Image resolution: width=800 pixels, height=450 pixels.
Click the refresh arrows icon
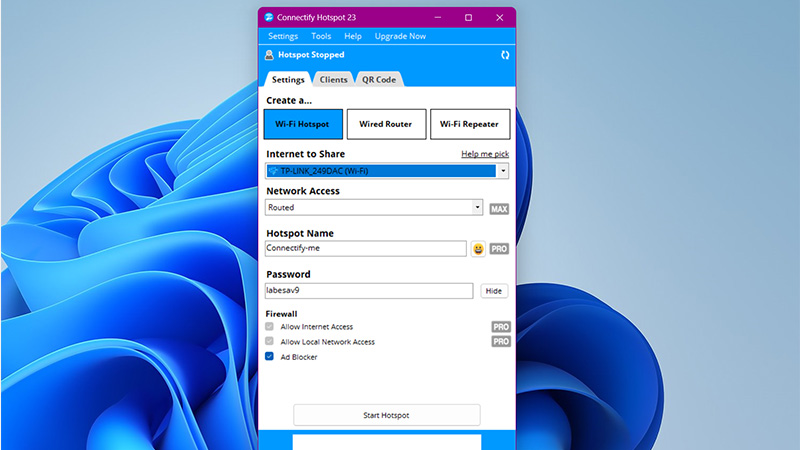click(x=505, y=55)
